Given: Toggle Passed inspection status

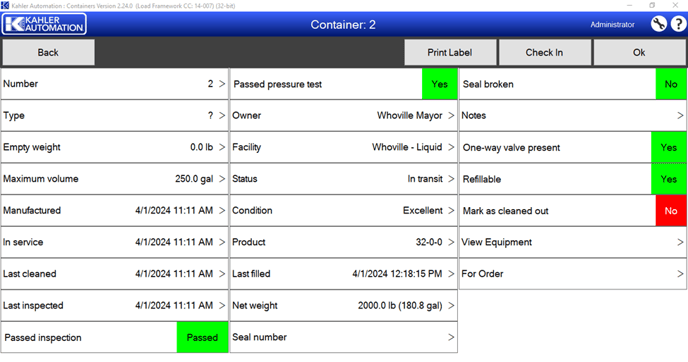Looking at the screenshot, I should coord(202,337).
